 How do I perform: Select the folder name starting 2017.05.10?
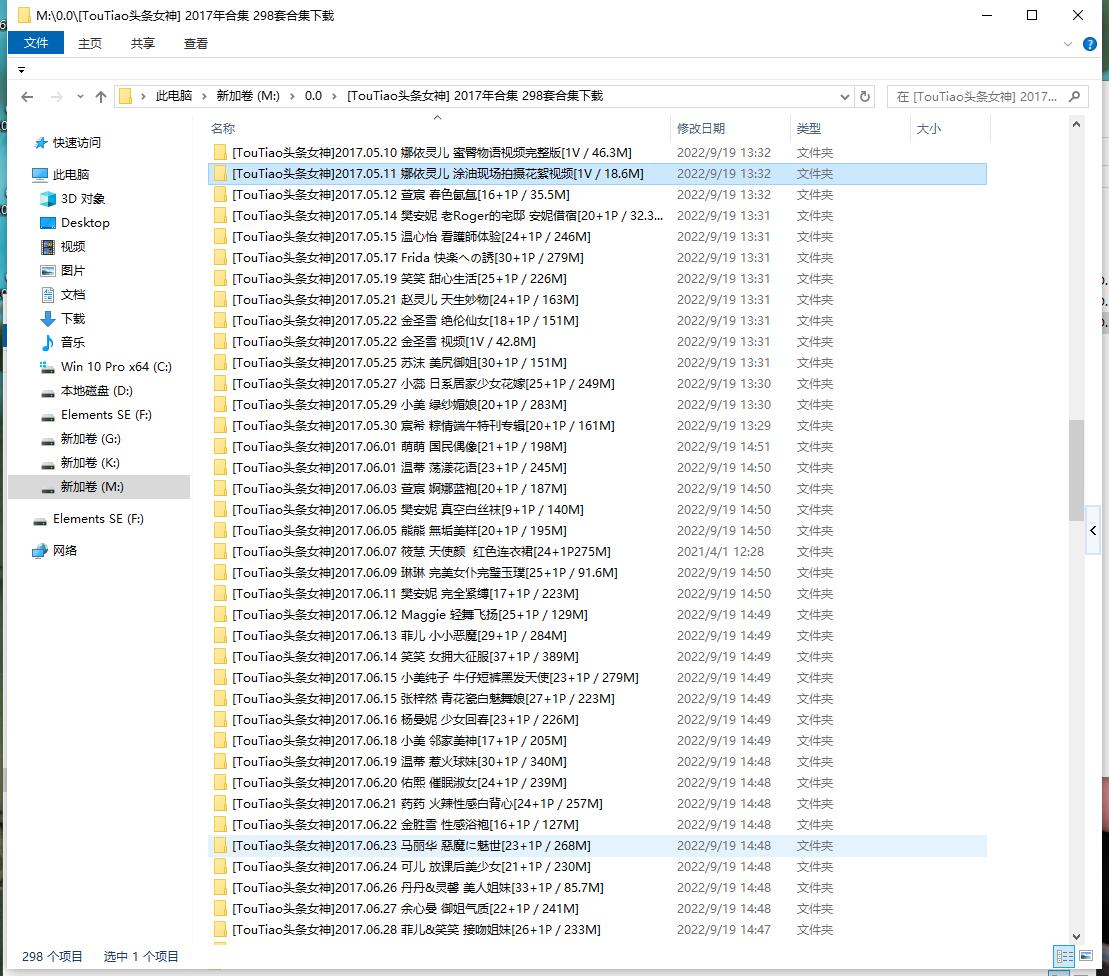tap(432, 153)
